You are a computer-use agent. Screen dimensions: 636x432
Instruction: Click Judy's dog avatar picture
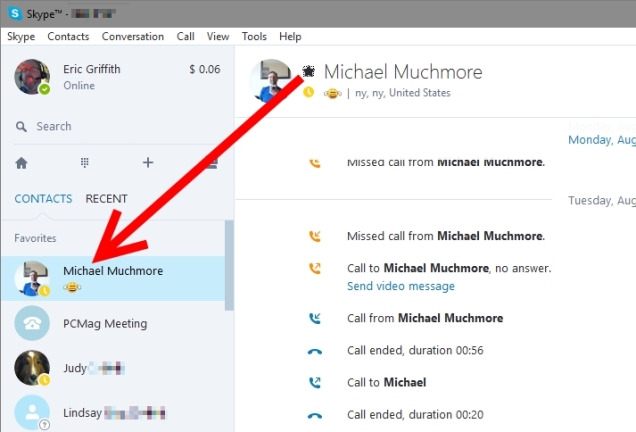[32, 368]
